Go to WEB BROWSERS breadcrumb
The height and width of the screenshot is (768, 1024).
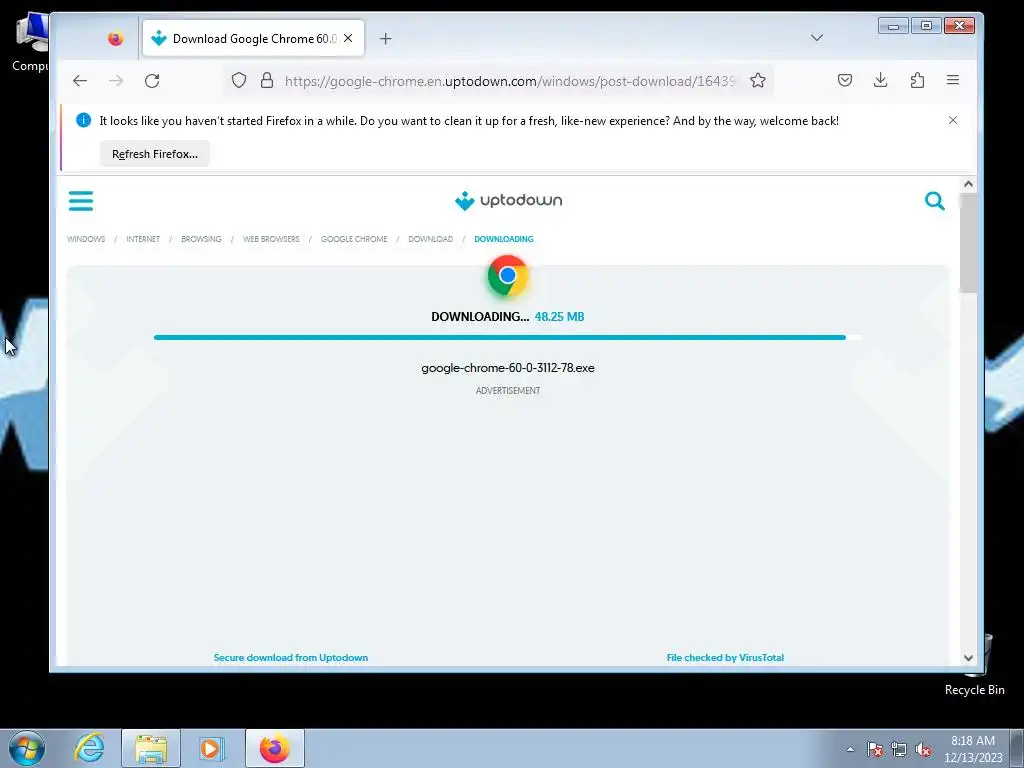coord(271,239)
